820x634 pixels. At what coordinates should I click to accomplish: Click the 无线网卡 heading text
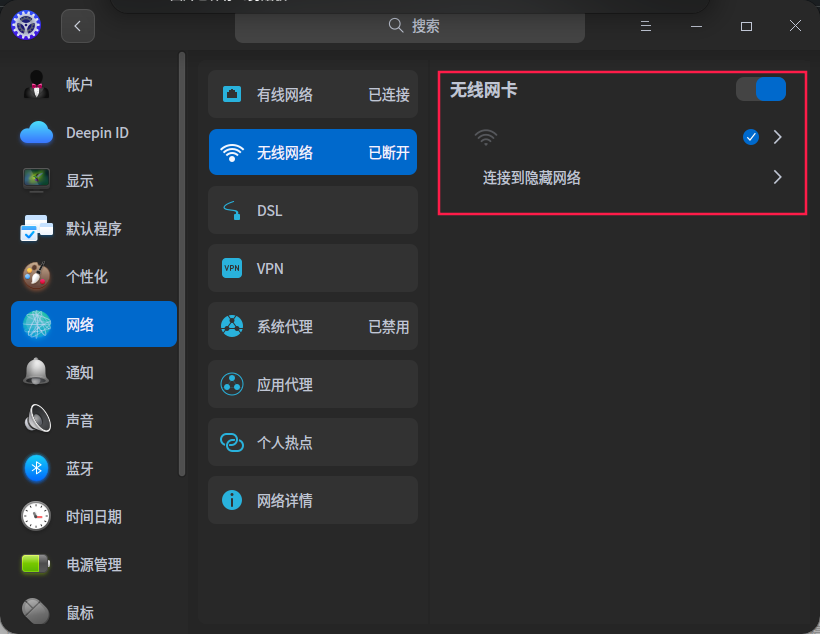[x=483, y=90]
